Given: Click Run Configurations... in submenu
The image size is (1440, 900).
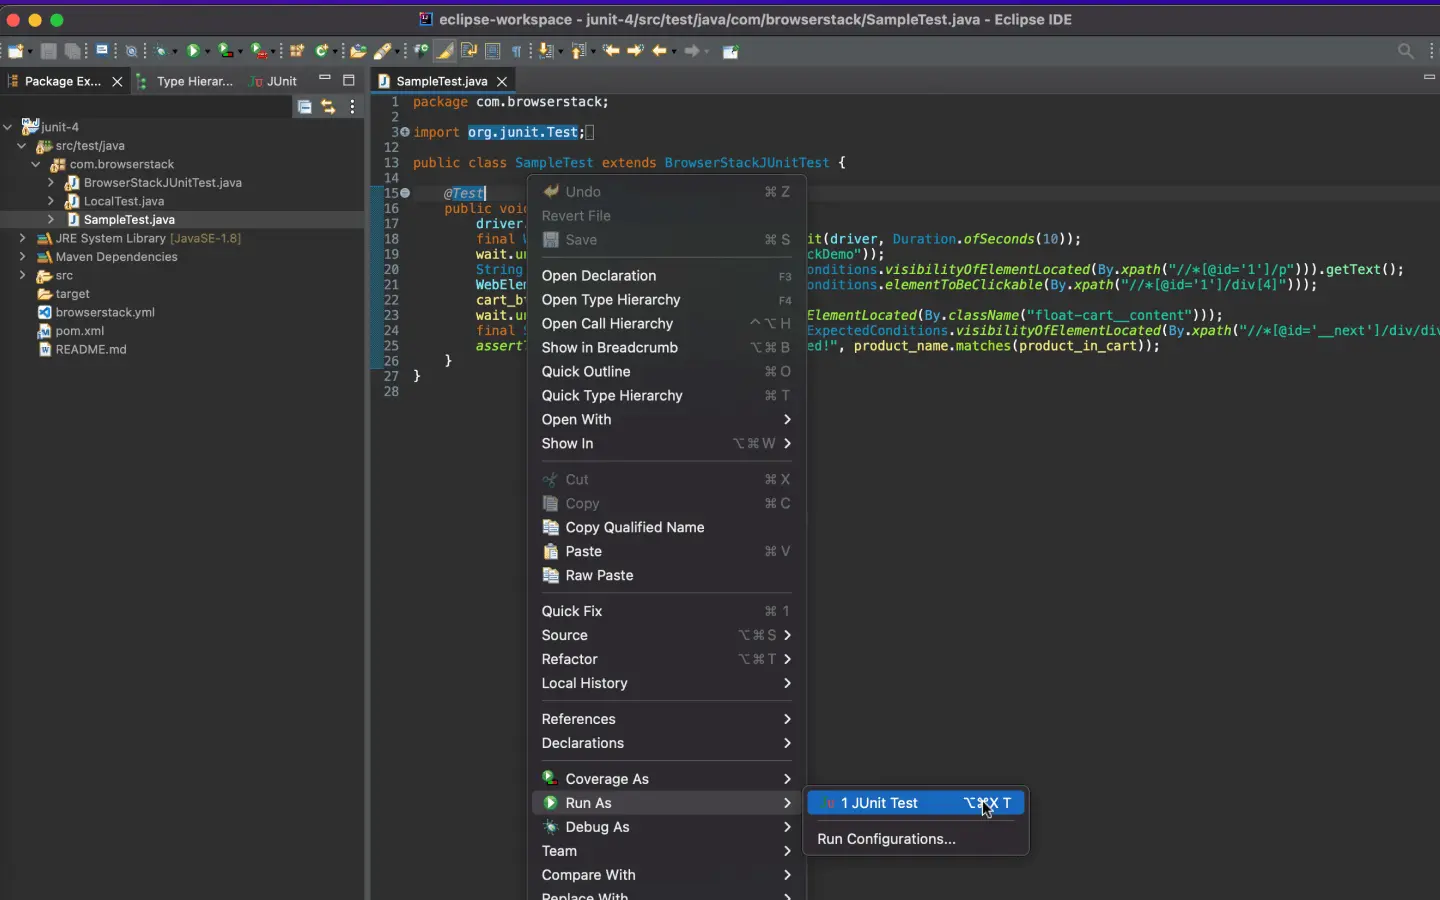Looking at the screenshot, I should click(x=886, y=839).
